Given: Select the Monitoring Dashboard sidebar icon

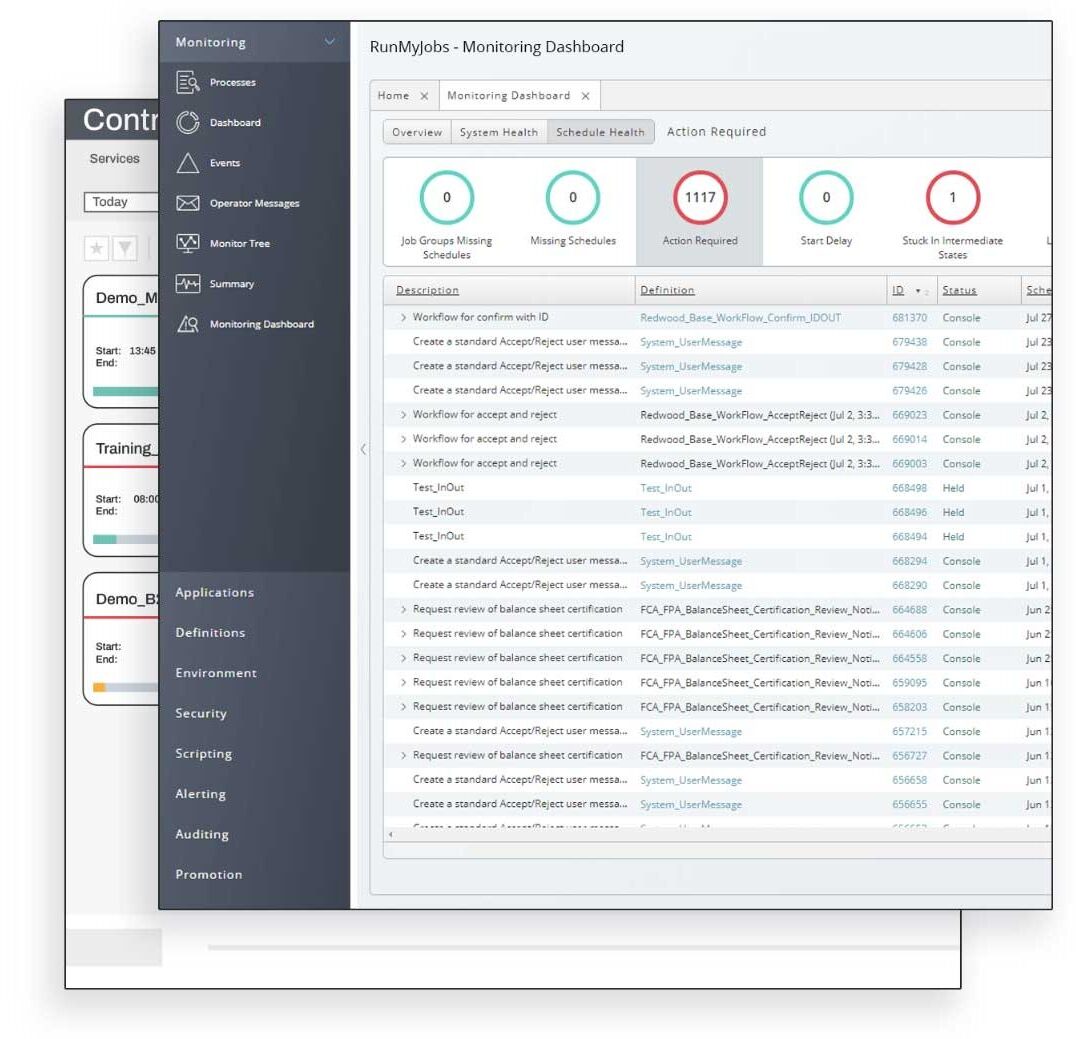Looking at the screenshot, I should pos(188,324).
